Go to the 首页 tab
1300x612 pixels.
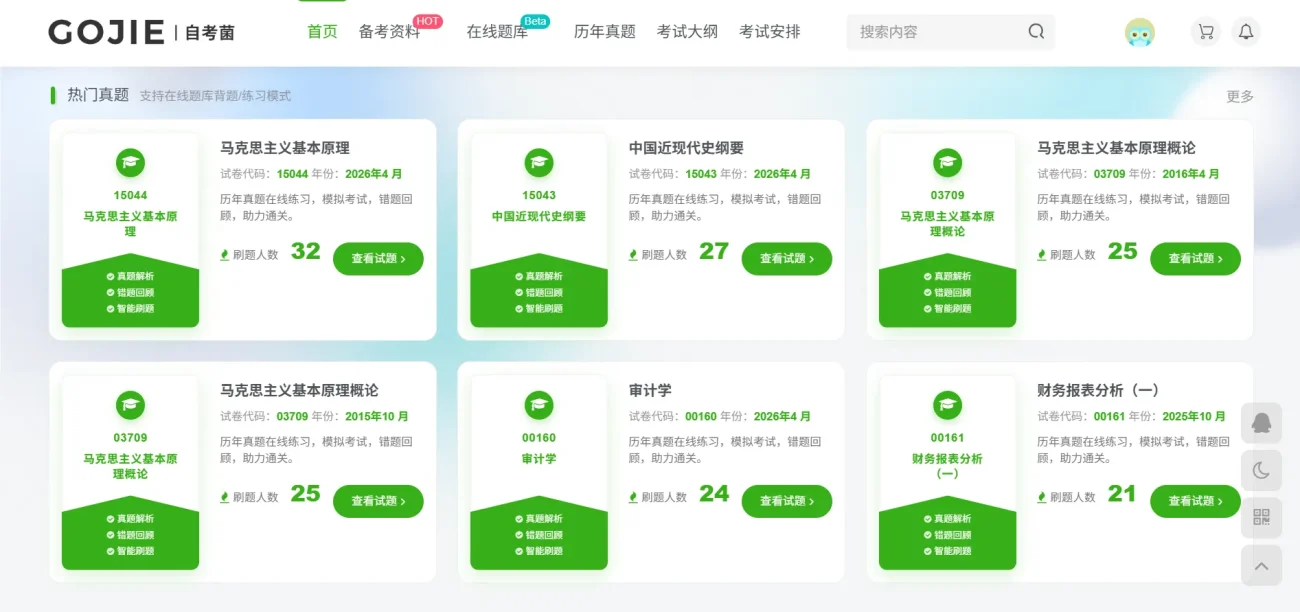tap(322, 31)
